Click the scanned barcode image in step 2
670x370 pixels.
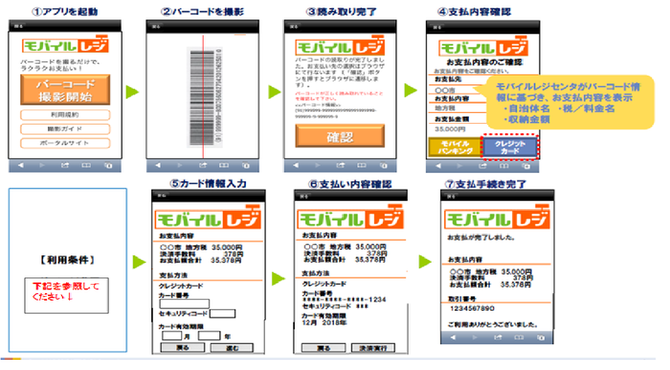[x=205, y=97]
